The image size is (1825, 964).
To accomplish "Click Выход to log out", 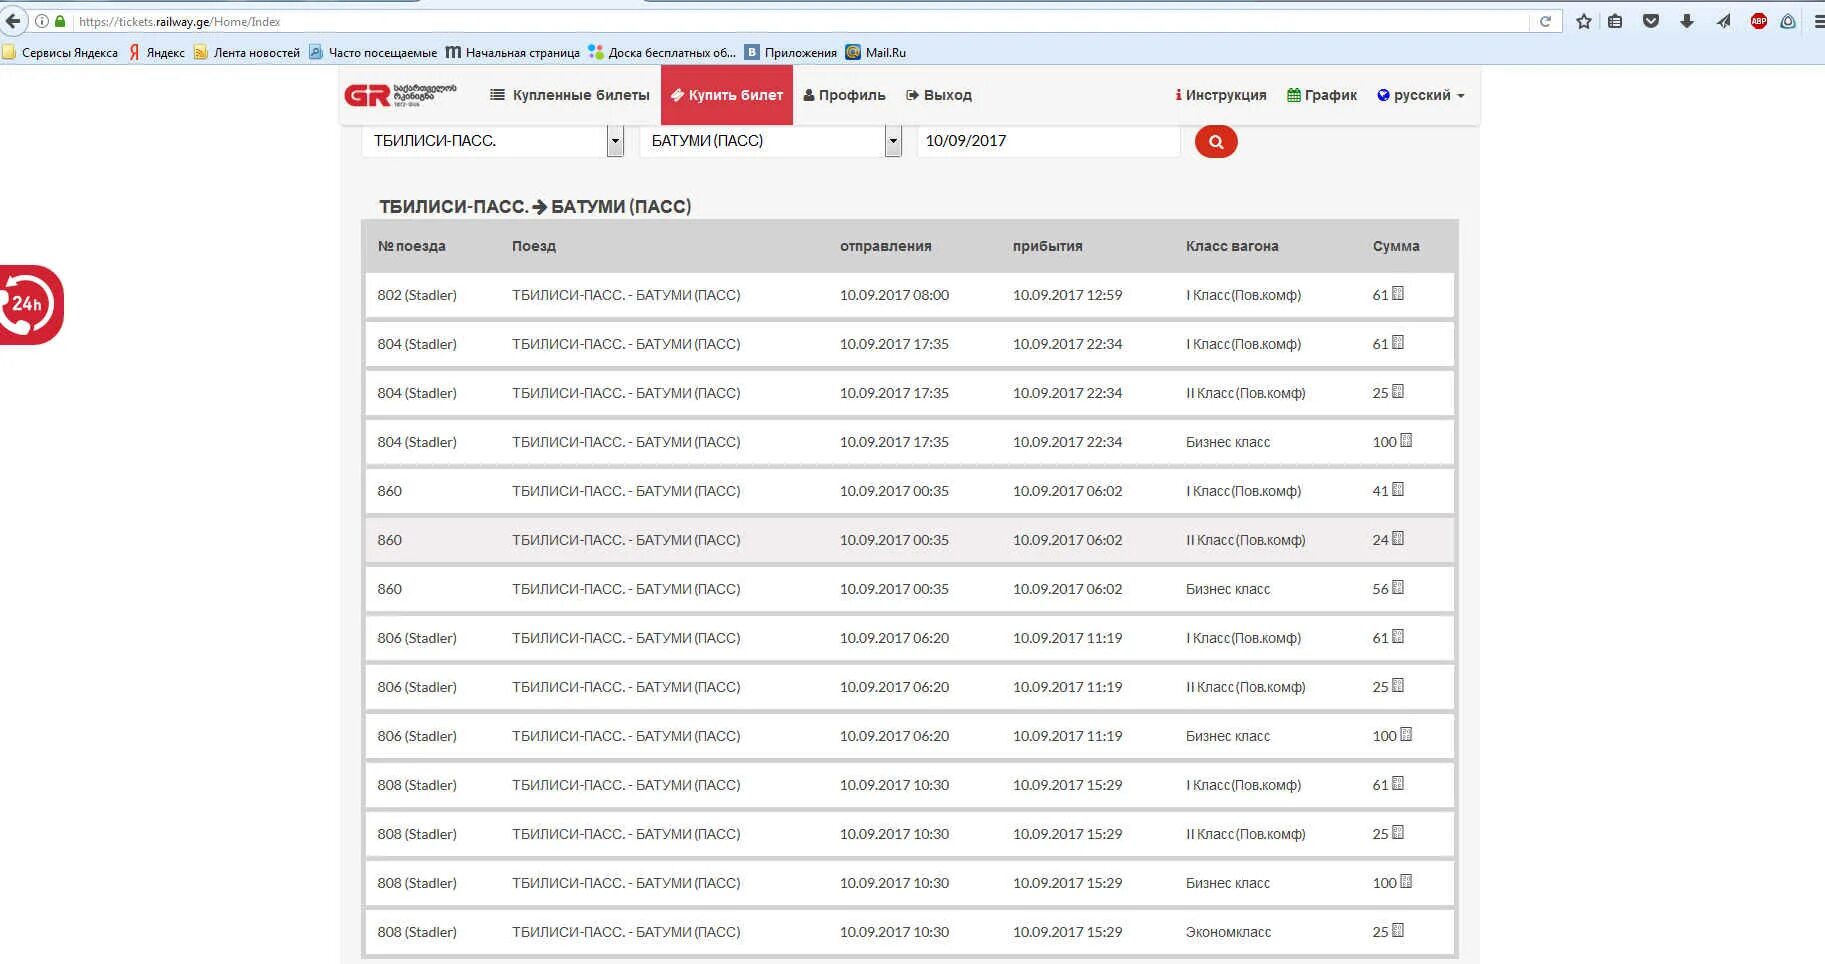I will coord(939,95).
